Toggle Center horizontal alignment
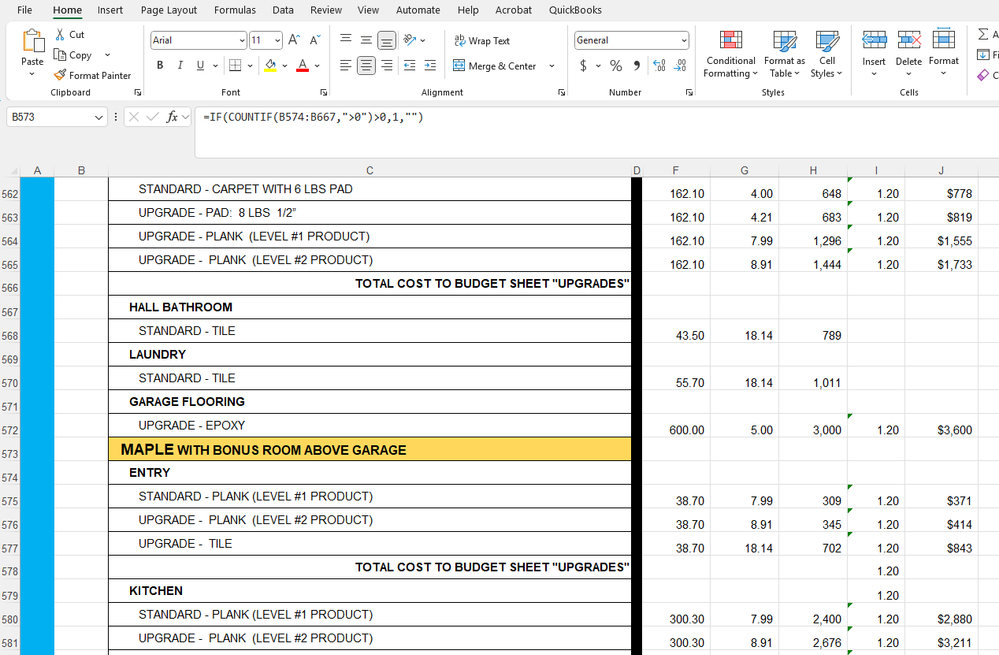Screen dimensions: 999x655 coord(366,65)
